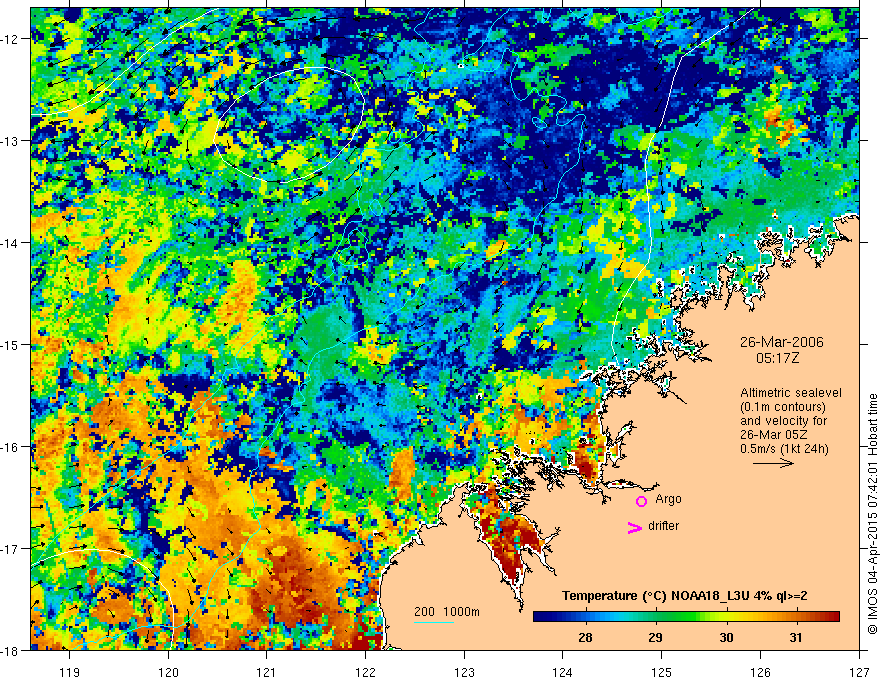This screenshot has width=880, height=680.
Task: Click the color bar tick label 28
Action: [x=585, y=637]
